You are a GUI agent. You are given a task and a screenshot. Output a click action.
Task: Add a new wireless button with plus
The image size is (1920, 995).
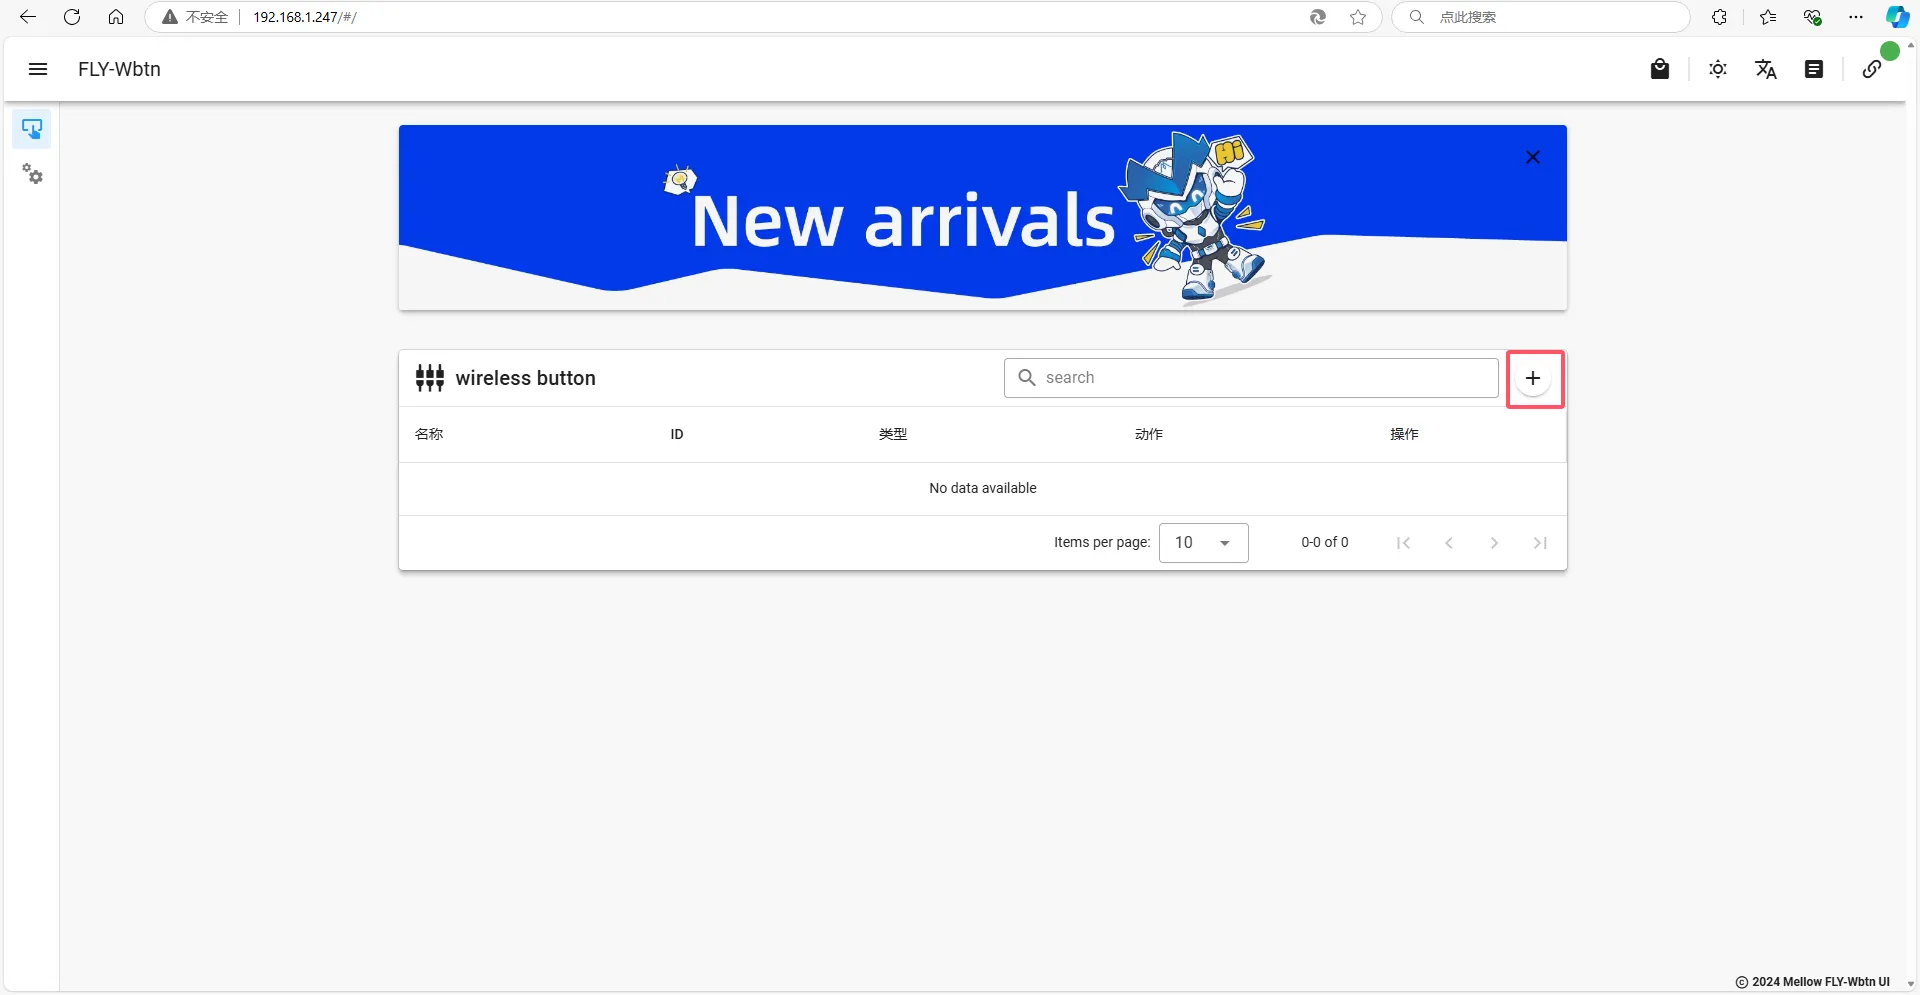coord(1533,378)
